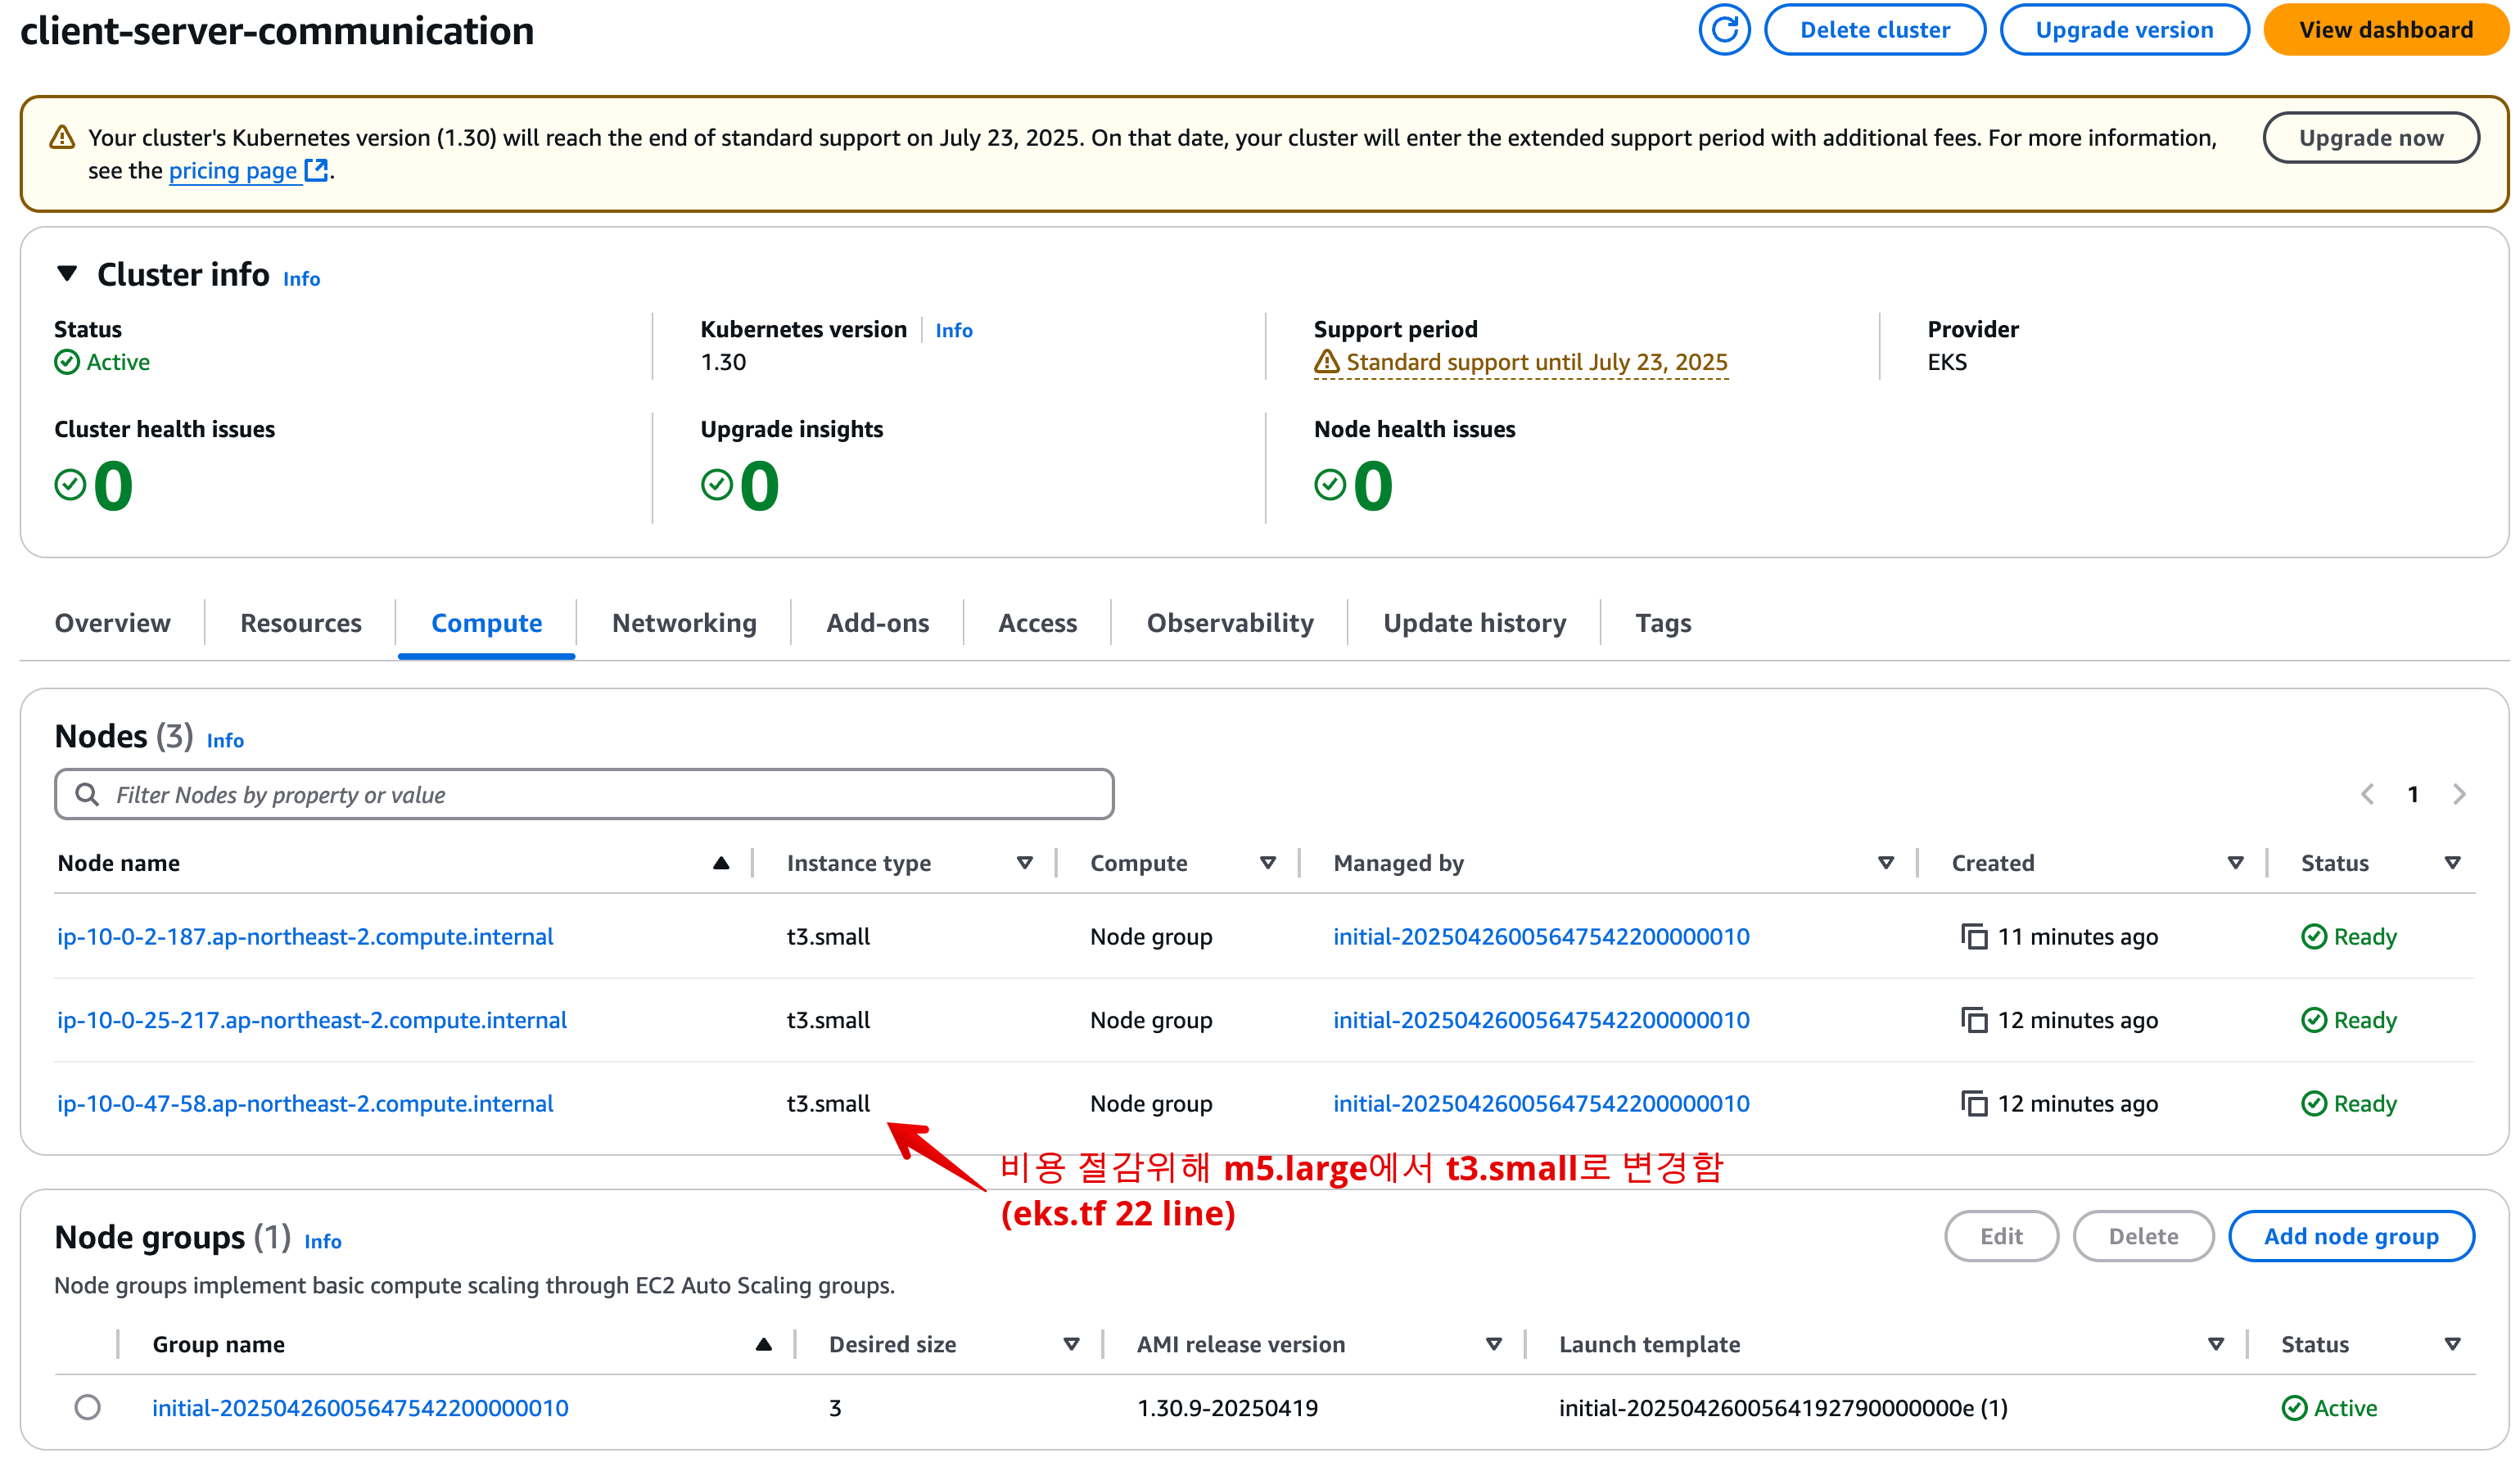This screenshot has width=2520, height=1462.
Task: Click the search icon in Nodes filter
Action: coord(87,795)
